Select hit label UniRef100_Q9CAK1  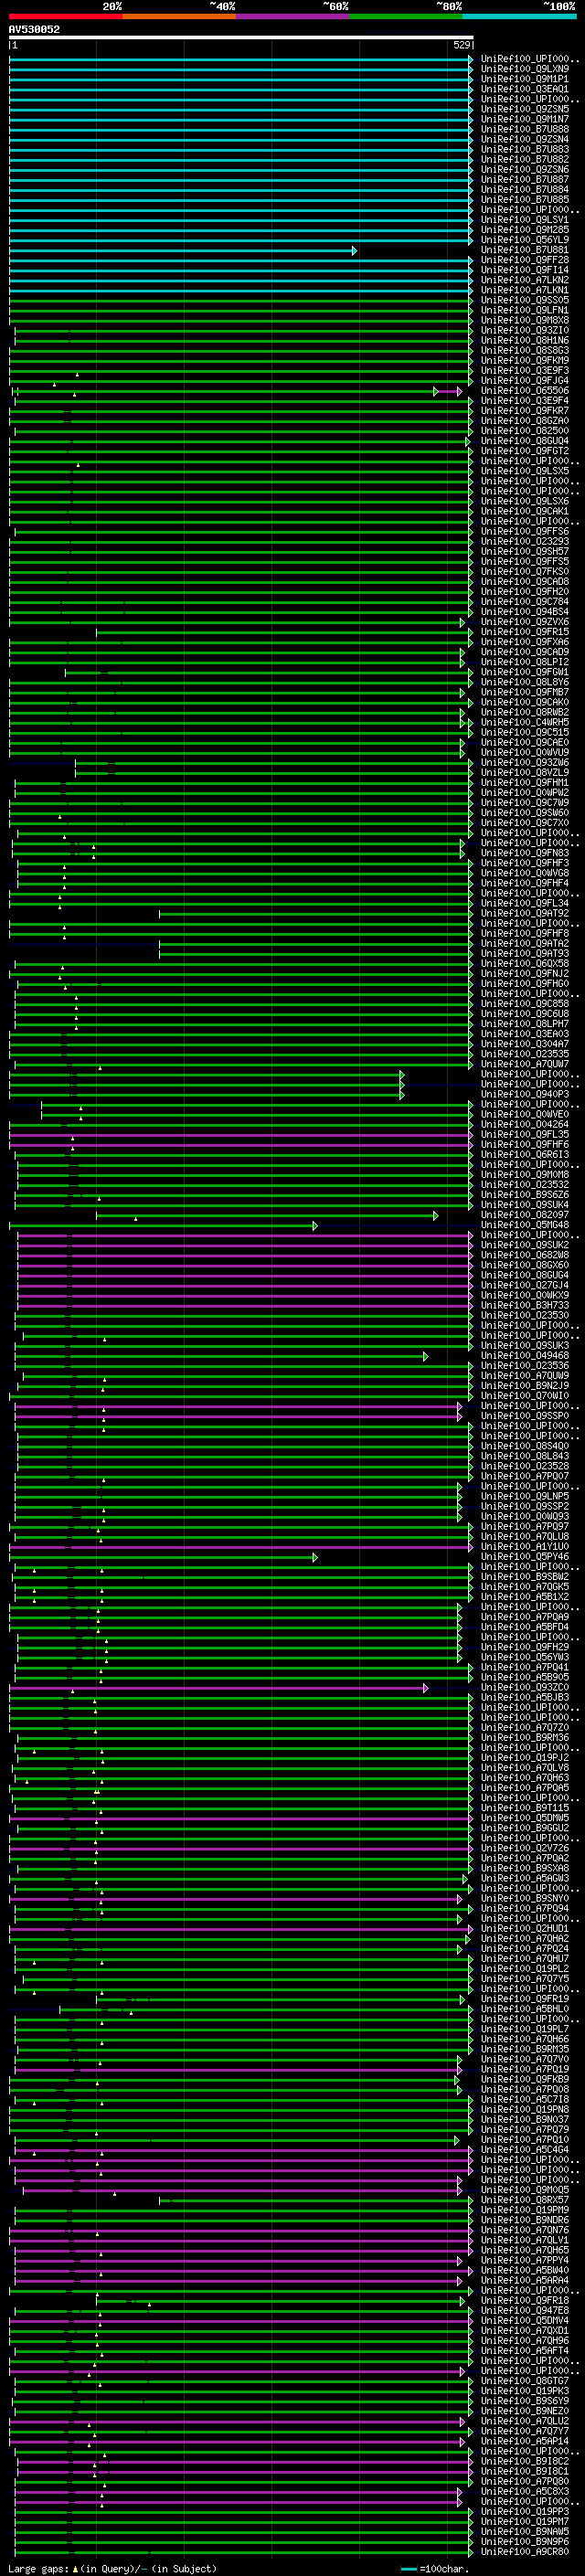[x=525, y=511]
